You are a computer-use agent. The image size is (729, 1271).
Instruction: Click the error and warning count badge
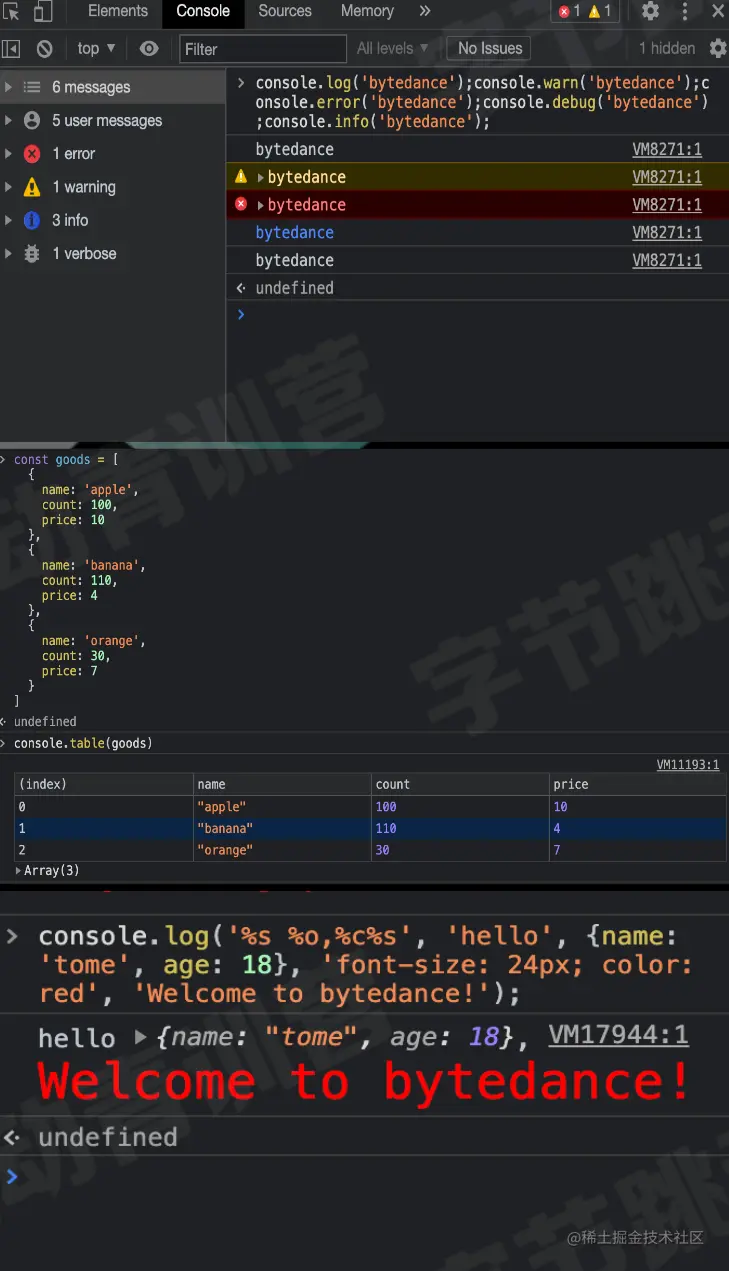(585, 12)
